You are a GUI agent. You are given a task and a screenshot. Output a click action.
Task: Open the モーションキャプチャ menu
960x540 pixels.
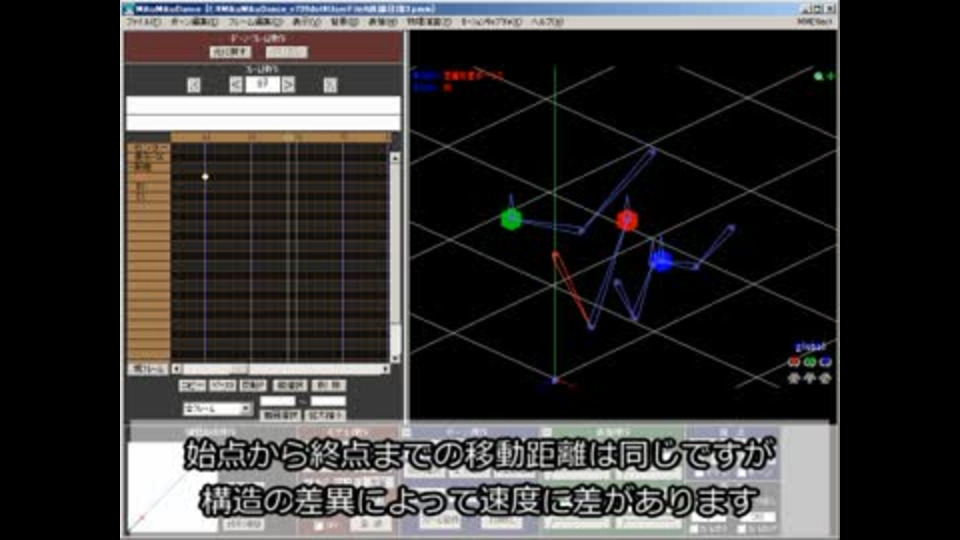click(x=490, y=22)
